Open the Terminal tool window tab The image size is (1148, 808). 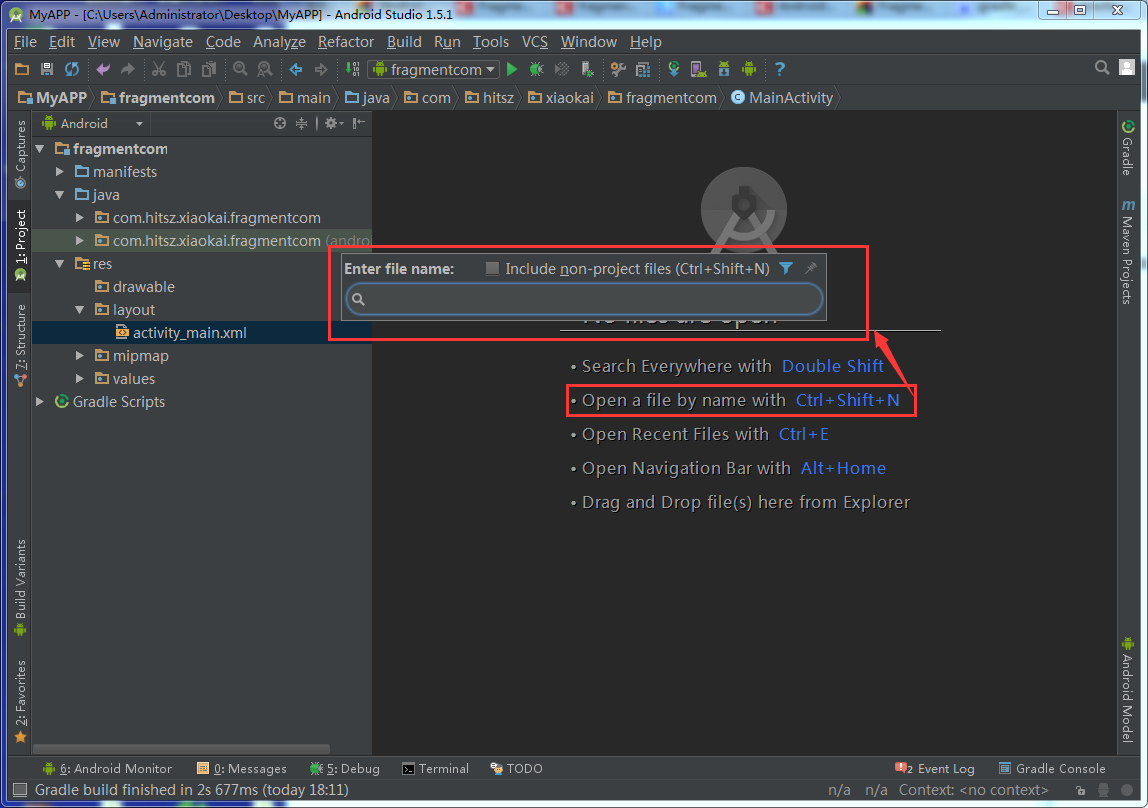click(435, 768)
